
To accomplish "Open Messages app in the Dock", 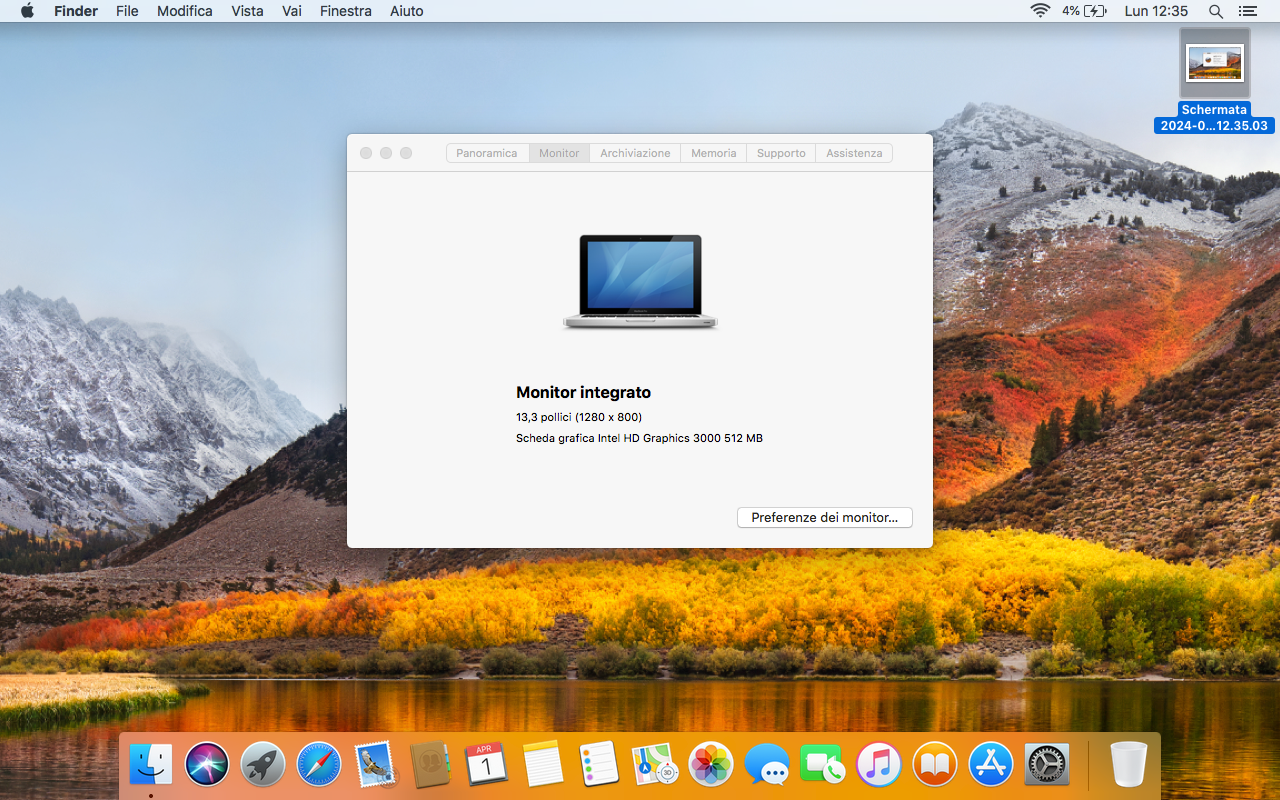I will (767, 765).
